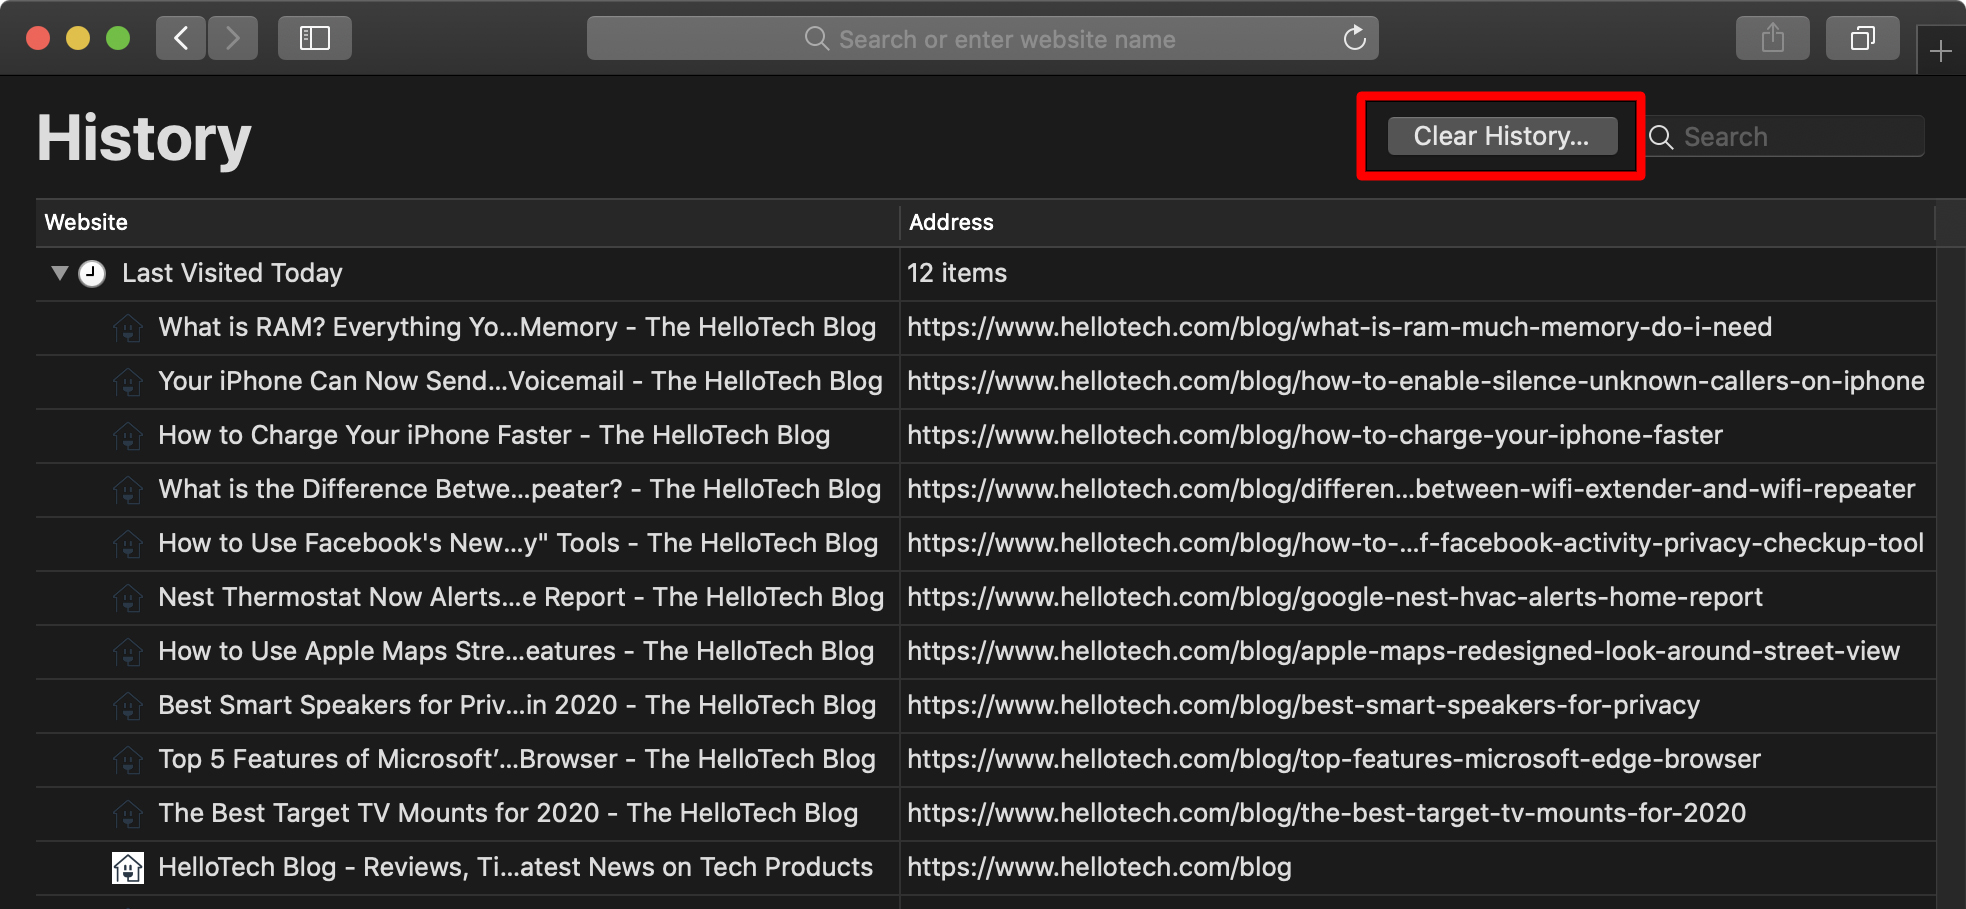The height and width of the screenshot is (909, 1966).
Task: Click the address bar search field
Action: coord(1005,39)
